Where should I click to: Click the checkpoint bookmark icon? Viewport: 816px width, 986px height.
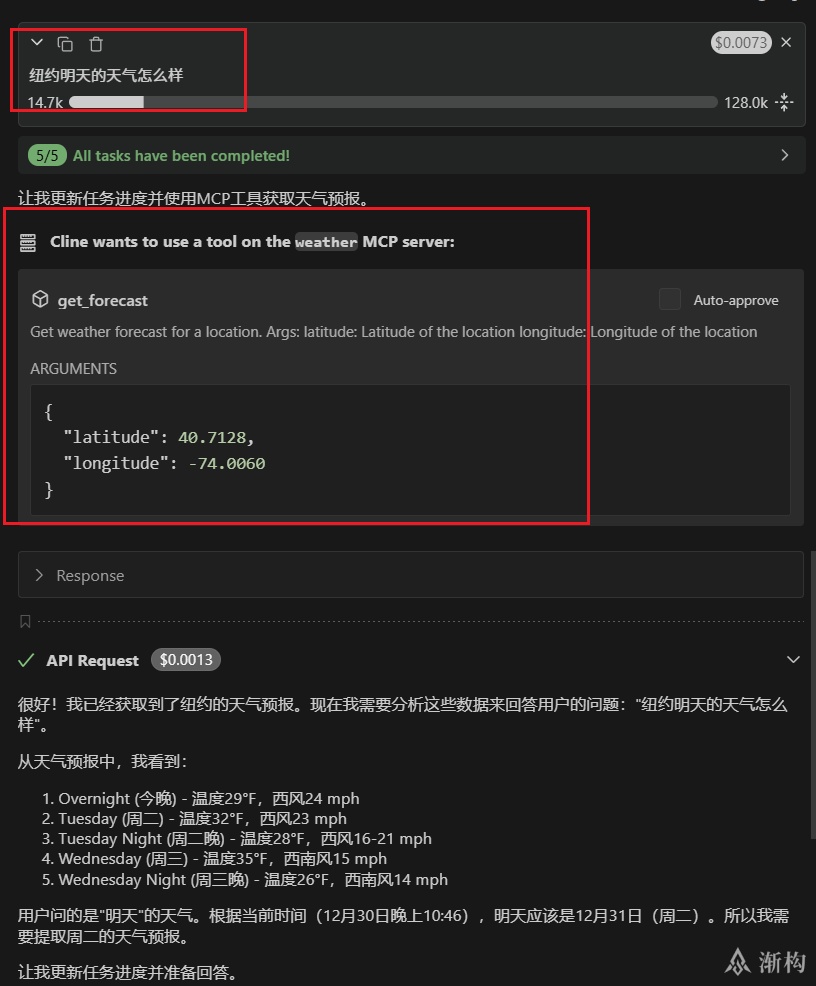click(x=25, y=622)
